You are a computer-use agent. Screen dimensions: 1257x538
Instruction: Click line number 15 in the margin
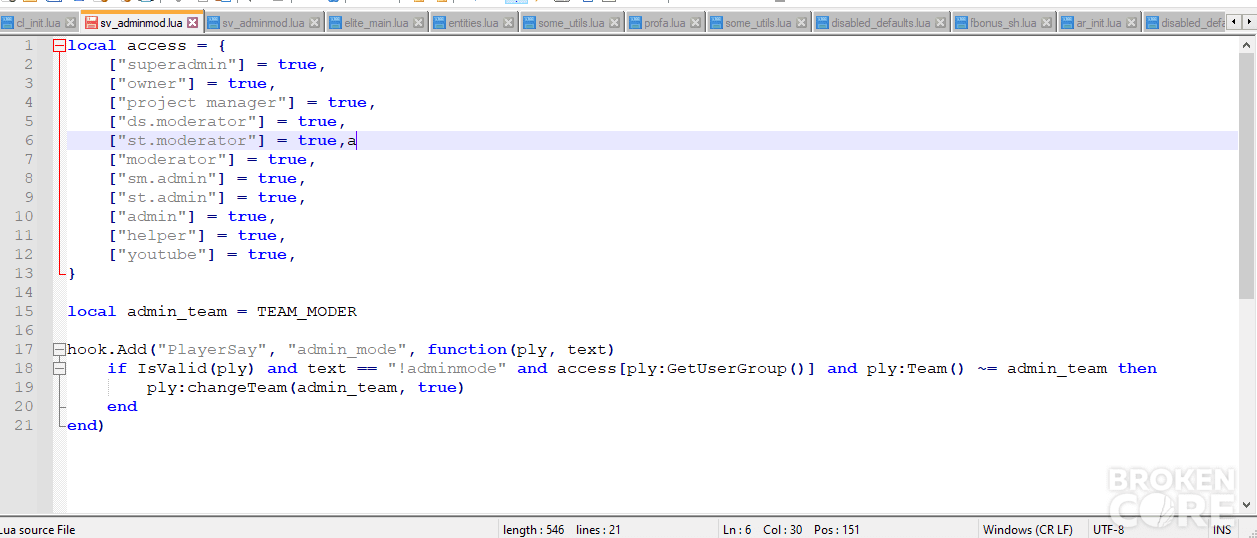(x=24, y=311)
